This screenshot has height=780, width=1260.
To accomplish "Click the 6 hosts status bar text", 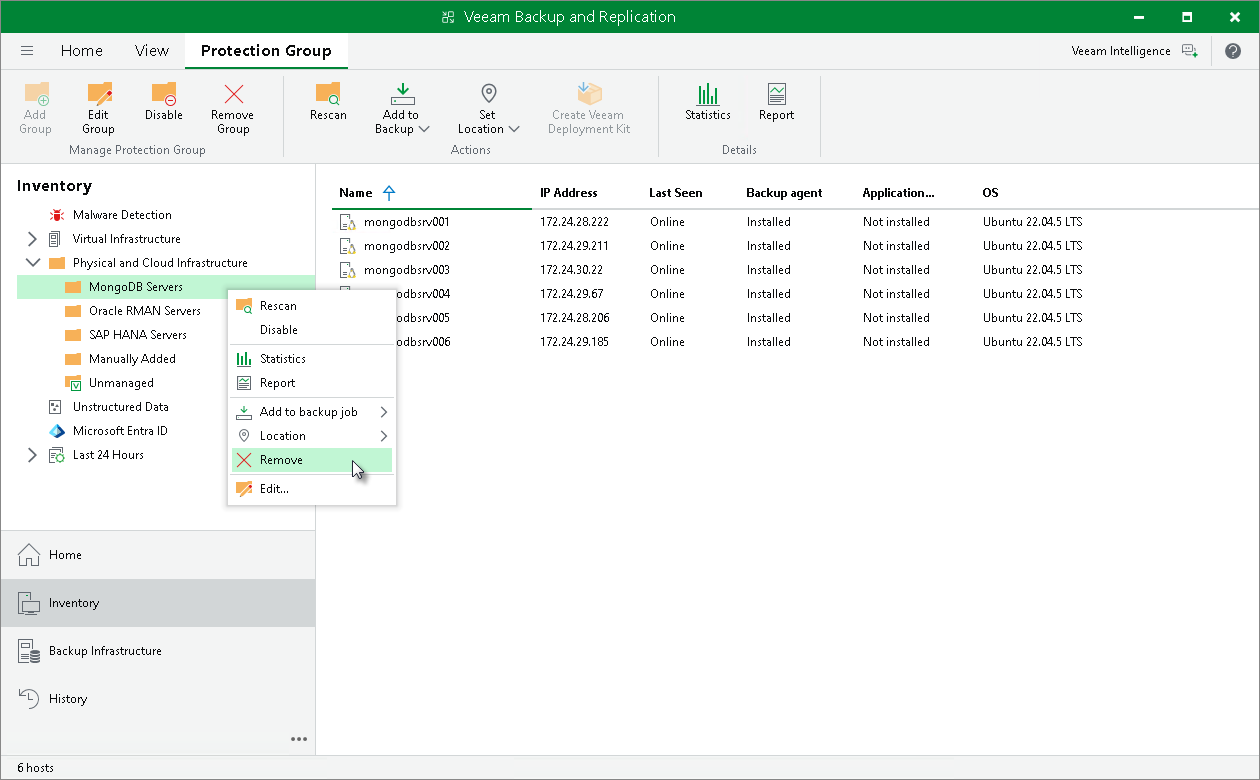I will tap(36, 768).
